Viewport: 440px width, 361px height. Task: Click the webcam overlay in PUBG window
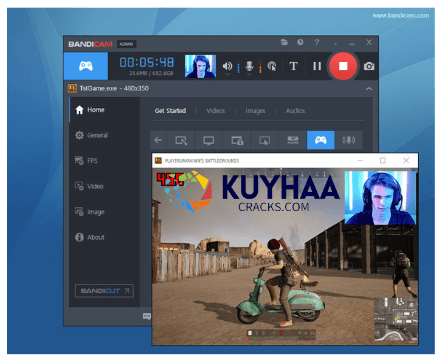click(380, 198)
